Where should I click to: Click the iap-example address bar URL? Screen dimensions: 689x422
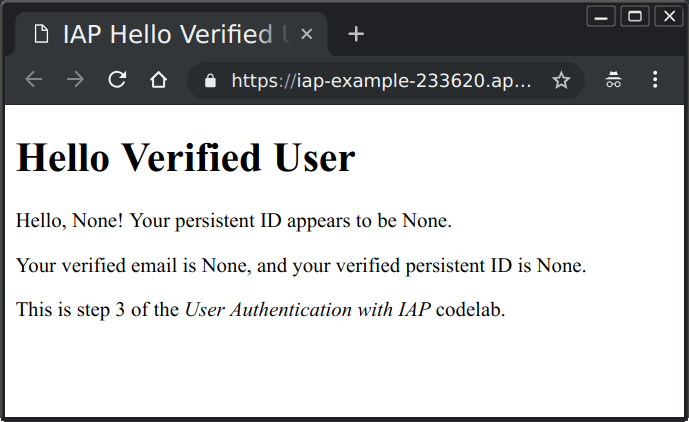pos(382,81)
